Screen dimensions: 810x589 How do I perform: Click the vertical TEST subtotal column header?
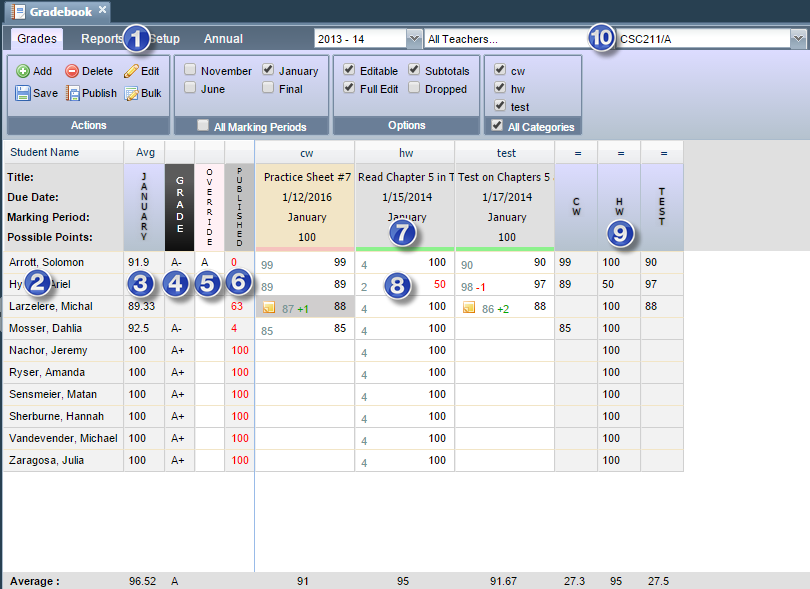662,207
